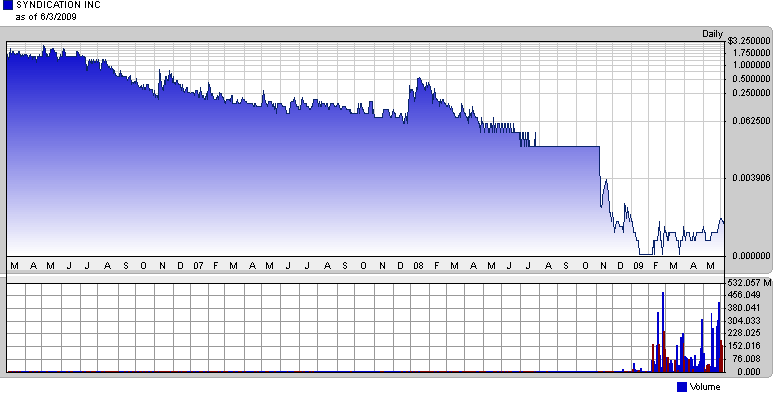Click the 76.008 volume axis label
The height and width of the screenshot is (395, 777).
[x=746, y=359]
